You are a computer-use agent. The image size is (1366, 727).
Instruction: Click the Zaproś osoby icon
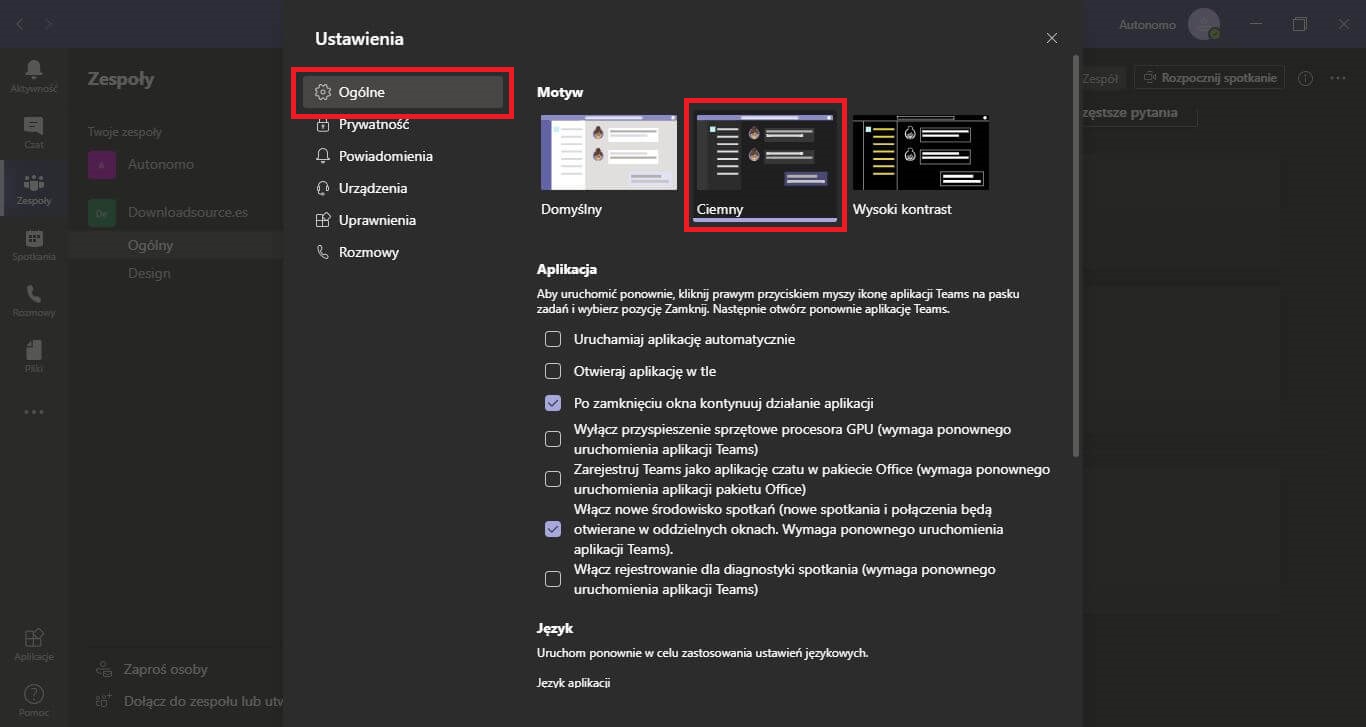(104, 669)
